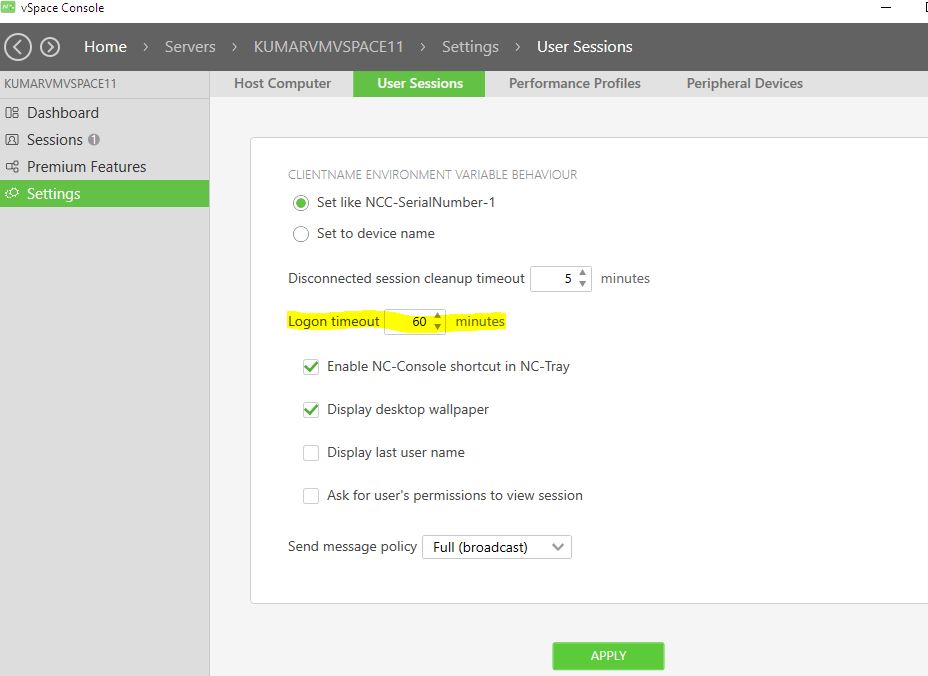Click the vSpace Console app icon
Screen dimensions: 928x676
pos(8,7)
